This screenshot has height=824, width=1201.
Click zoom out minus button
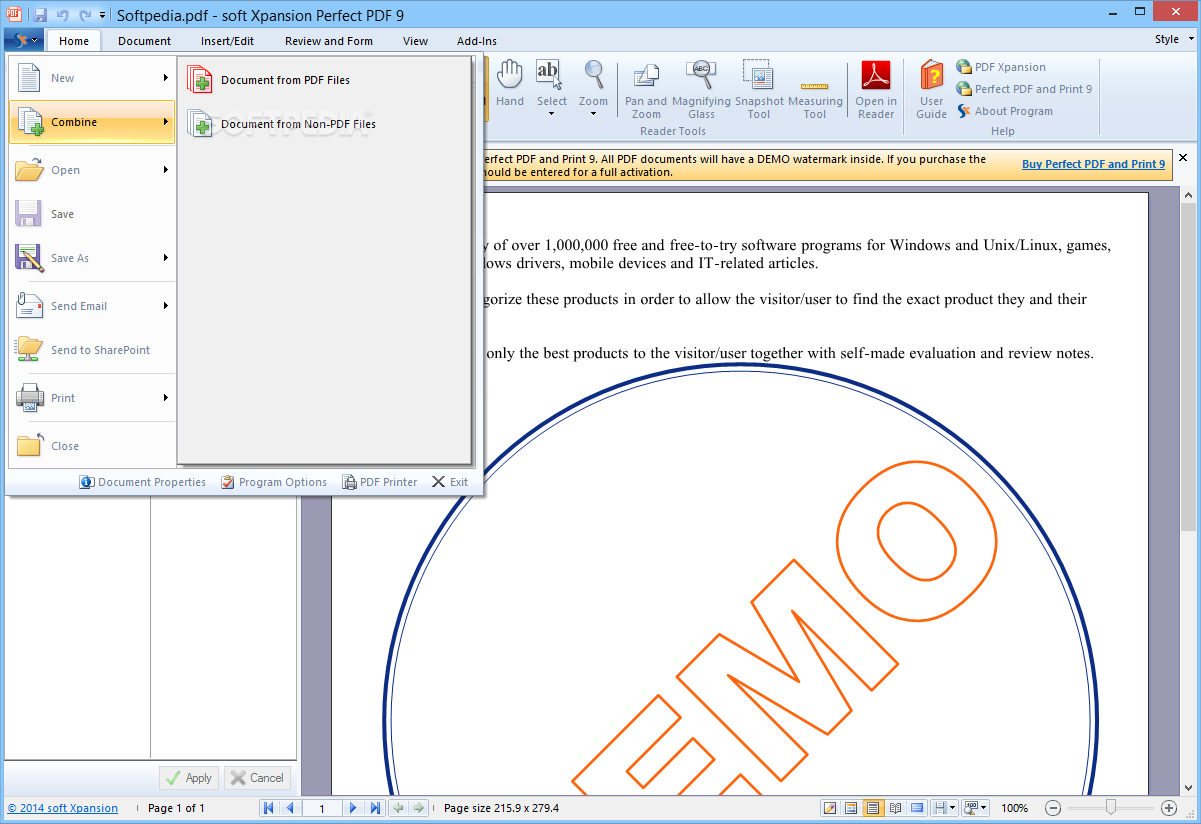tap(1053, 808)
